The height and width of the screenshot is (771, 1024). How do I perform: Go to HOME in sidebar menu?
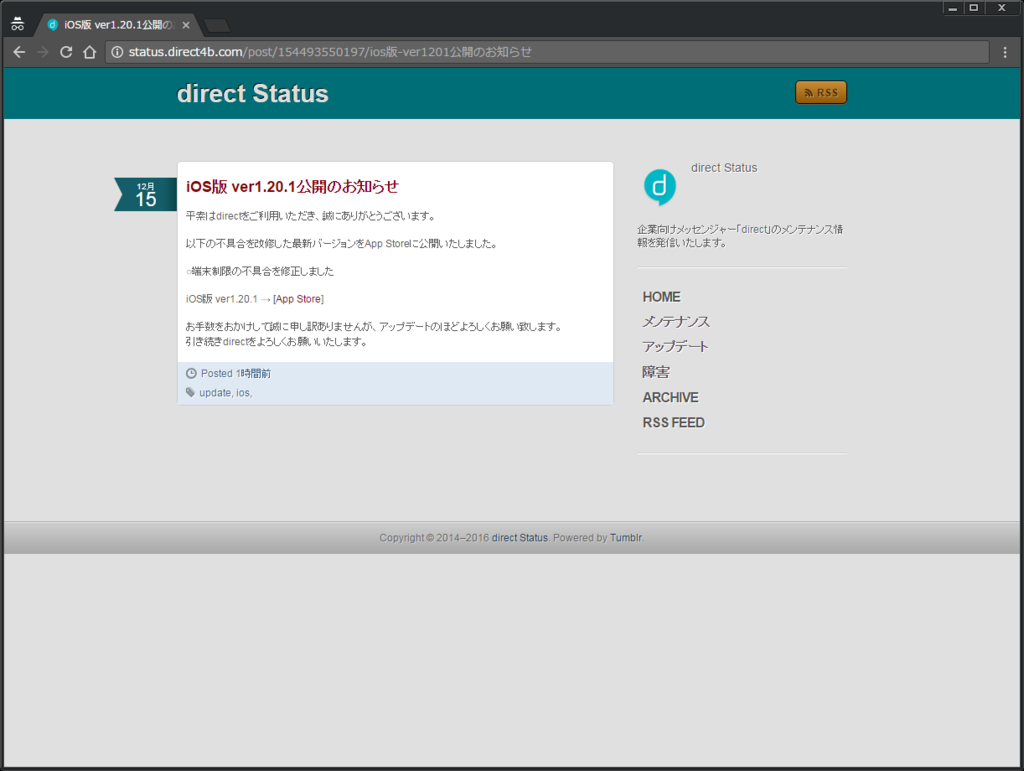click(x=662, y=297)
